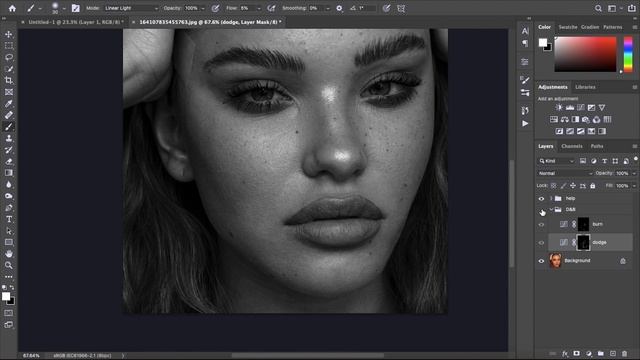Hide the Background layer
The width and height of the screenshot is (640, 360).
541,261
